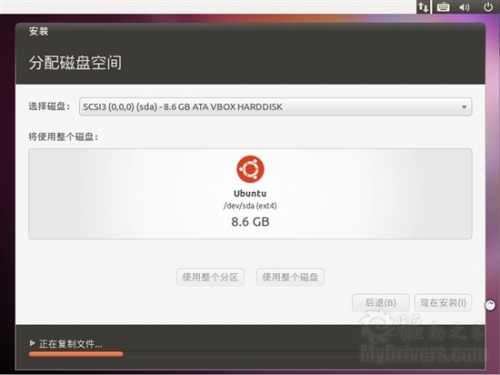Open the power session menu icon

tap(488, 7)
